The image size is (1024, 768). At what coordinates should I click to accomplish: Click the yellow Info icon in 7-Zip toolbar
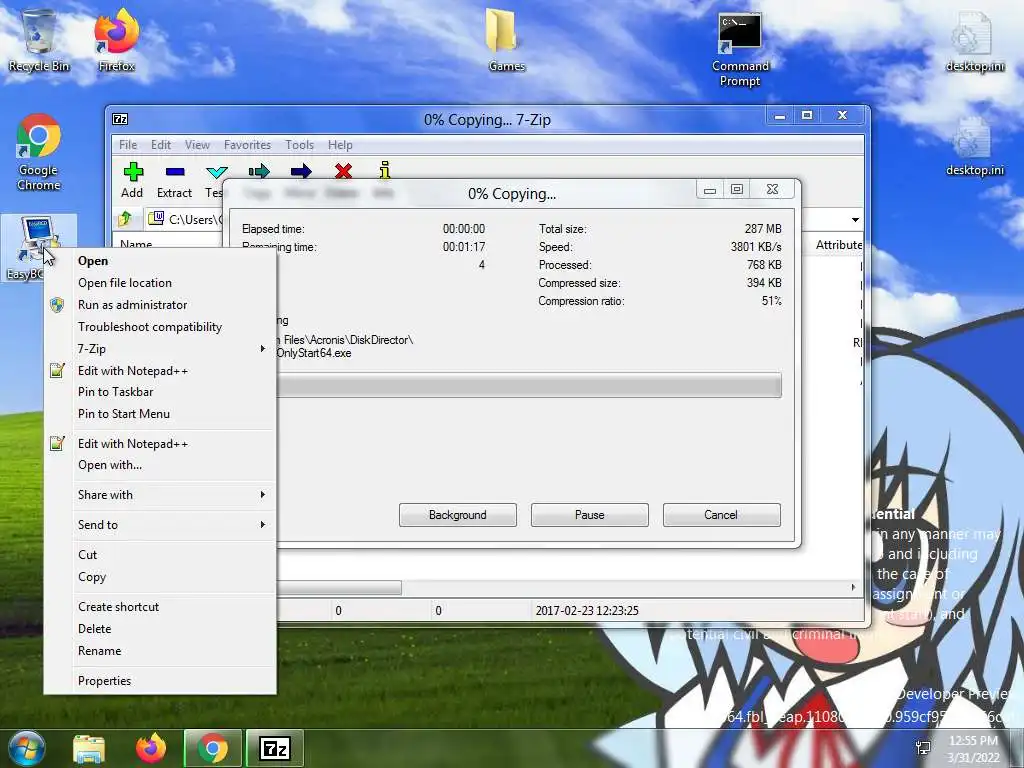point(385,170)
